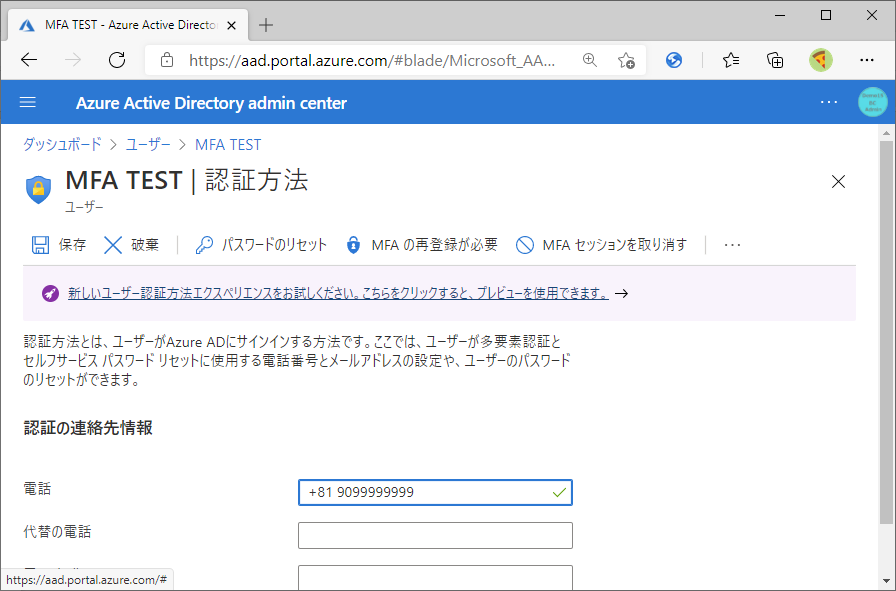This screenshot has height=591, width=896.
Task: Open the browser settings ellipsis menu
Action: (x=867, y=60)
